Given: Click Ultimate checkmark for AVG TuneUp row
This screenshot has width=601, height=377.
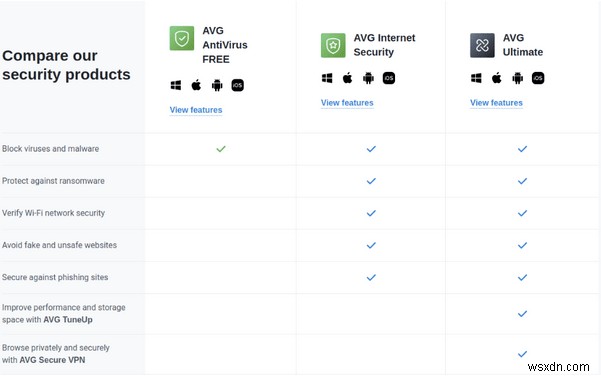Looking at the screenshot, I should coord(522,314).
